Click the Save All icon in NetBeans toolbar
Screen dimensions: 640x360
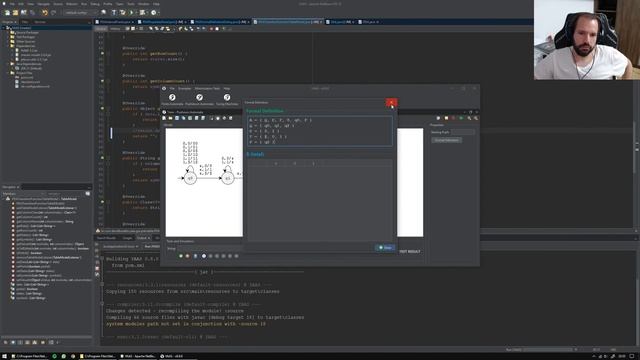click(32, 13)
